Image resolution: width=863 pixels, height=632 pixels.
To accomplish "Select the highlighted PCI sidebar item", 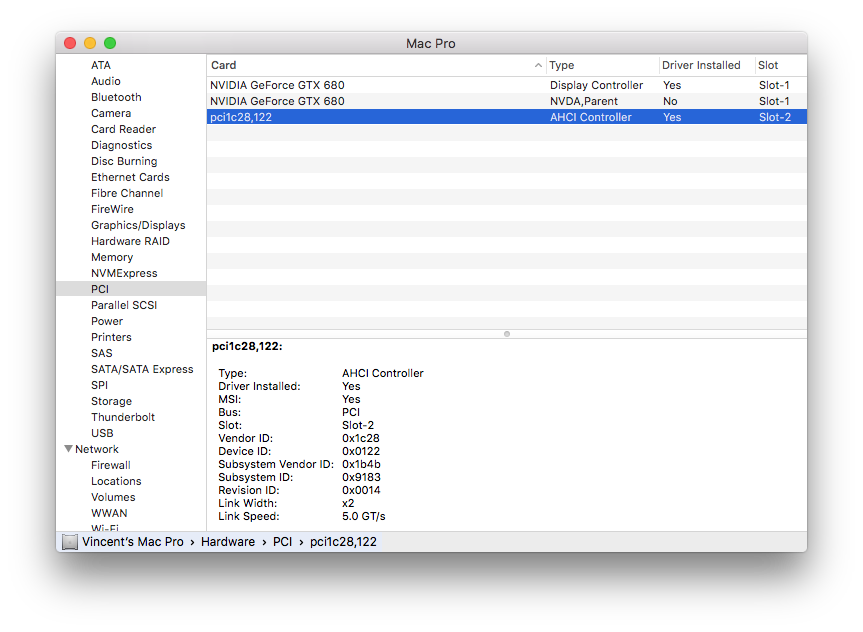I will click(x=131, y=288).
